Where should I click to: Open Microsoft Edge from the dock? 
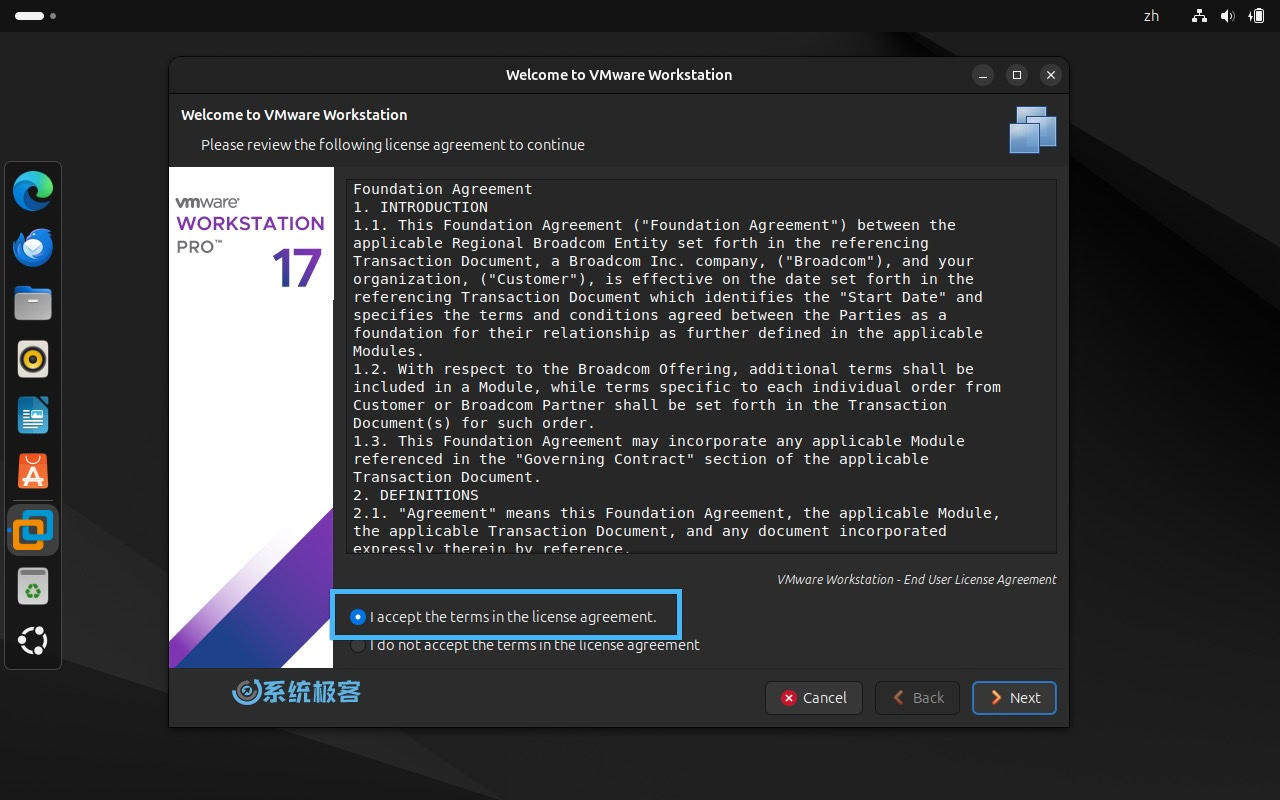[x=33, y=191]
